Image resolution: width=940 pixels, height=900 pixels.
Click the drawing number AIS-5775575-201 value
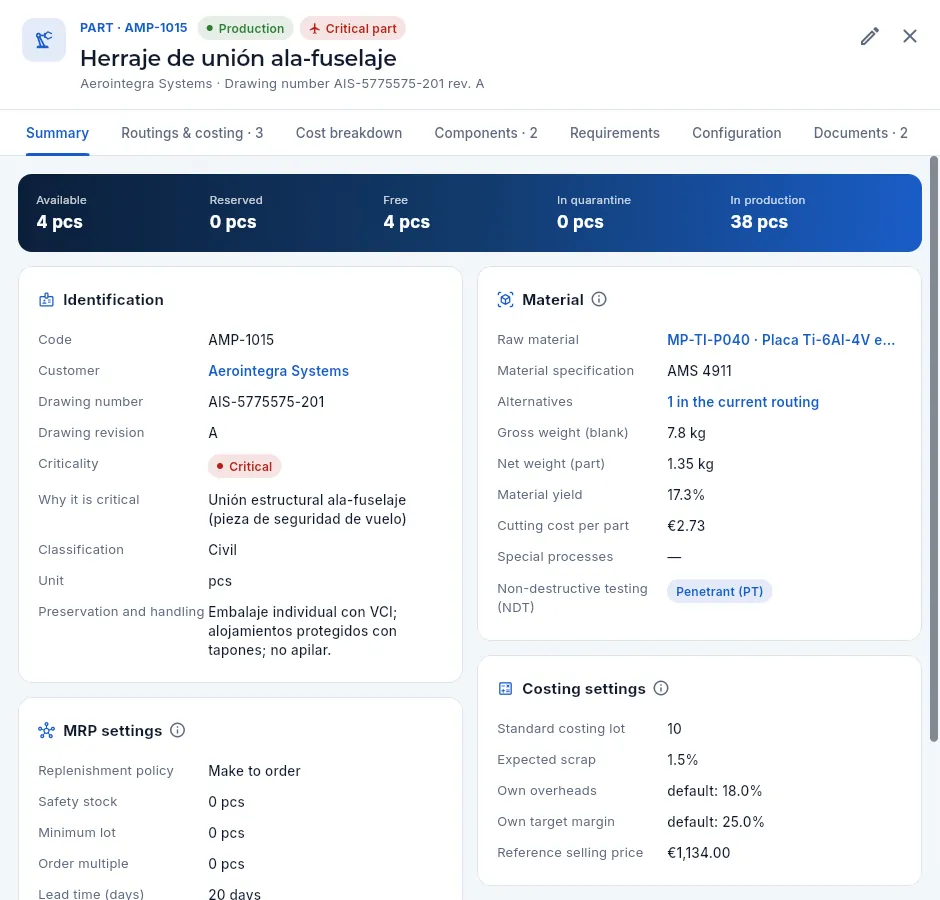coord(266,402)
